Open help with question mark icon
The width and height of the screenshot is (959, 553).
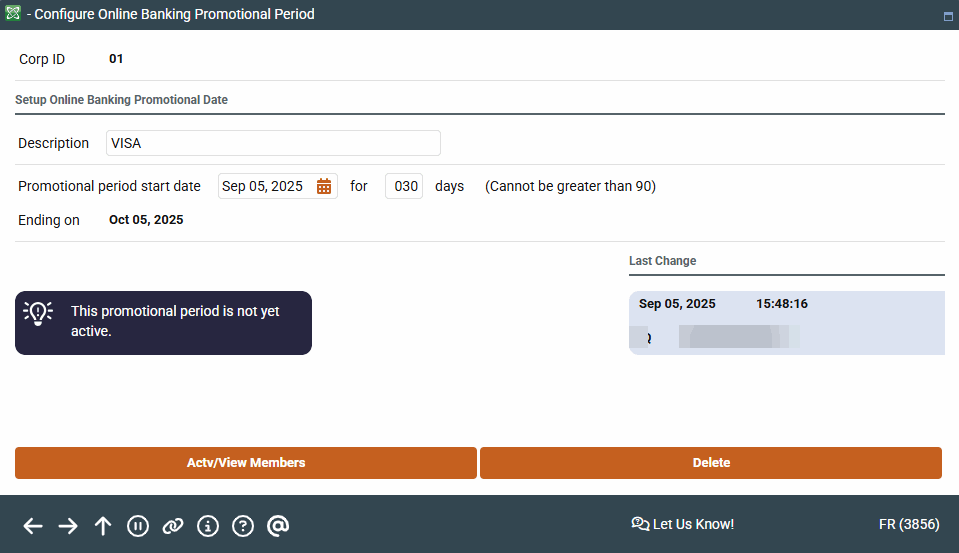(x=243, y=526)
